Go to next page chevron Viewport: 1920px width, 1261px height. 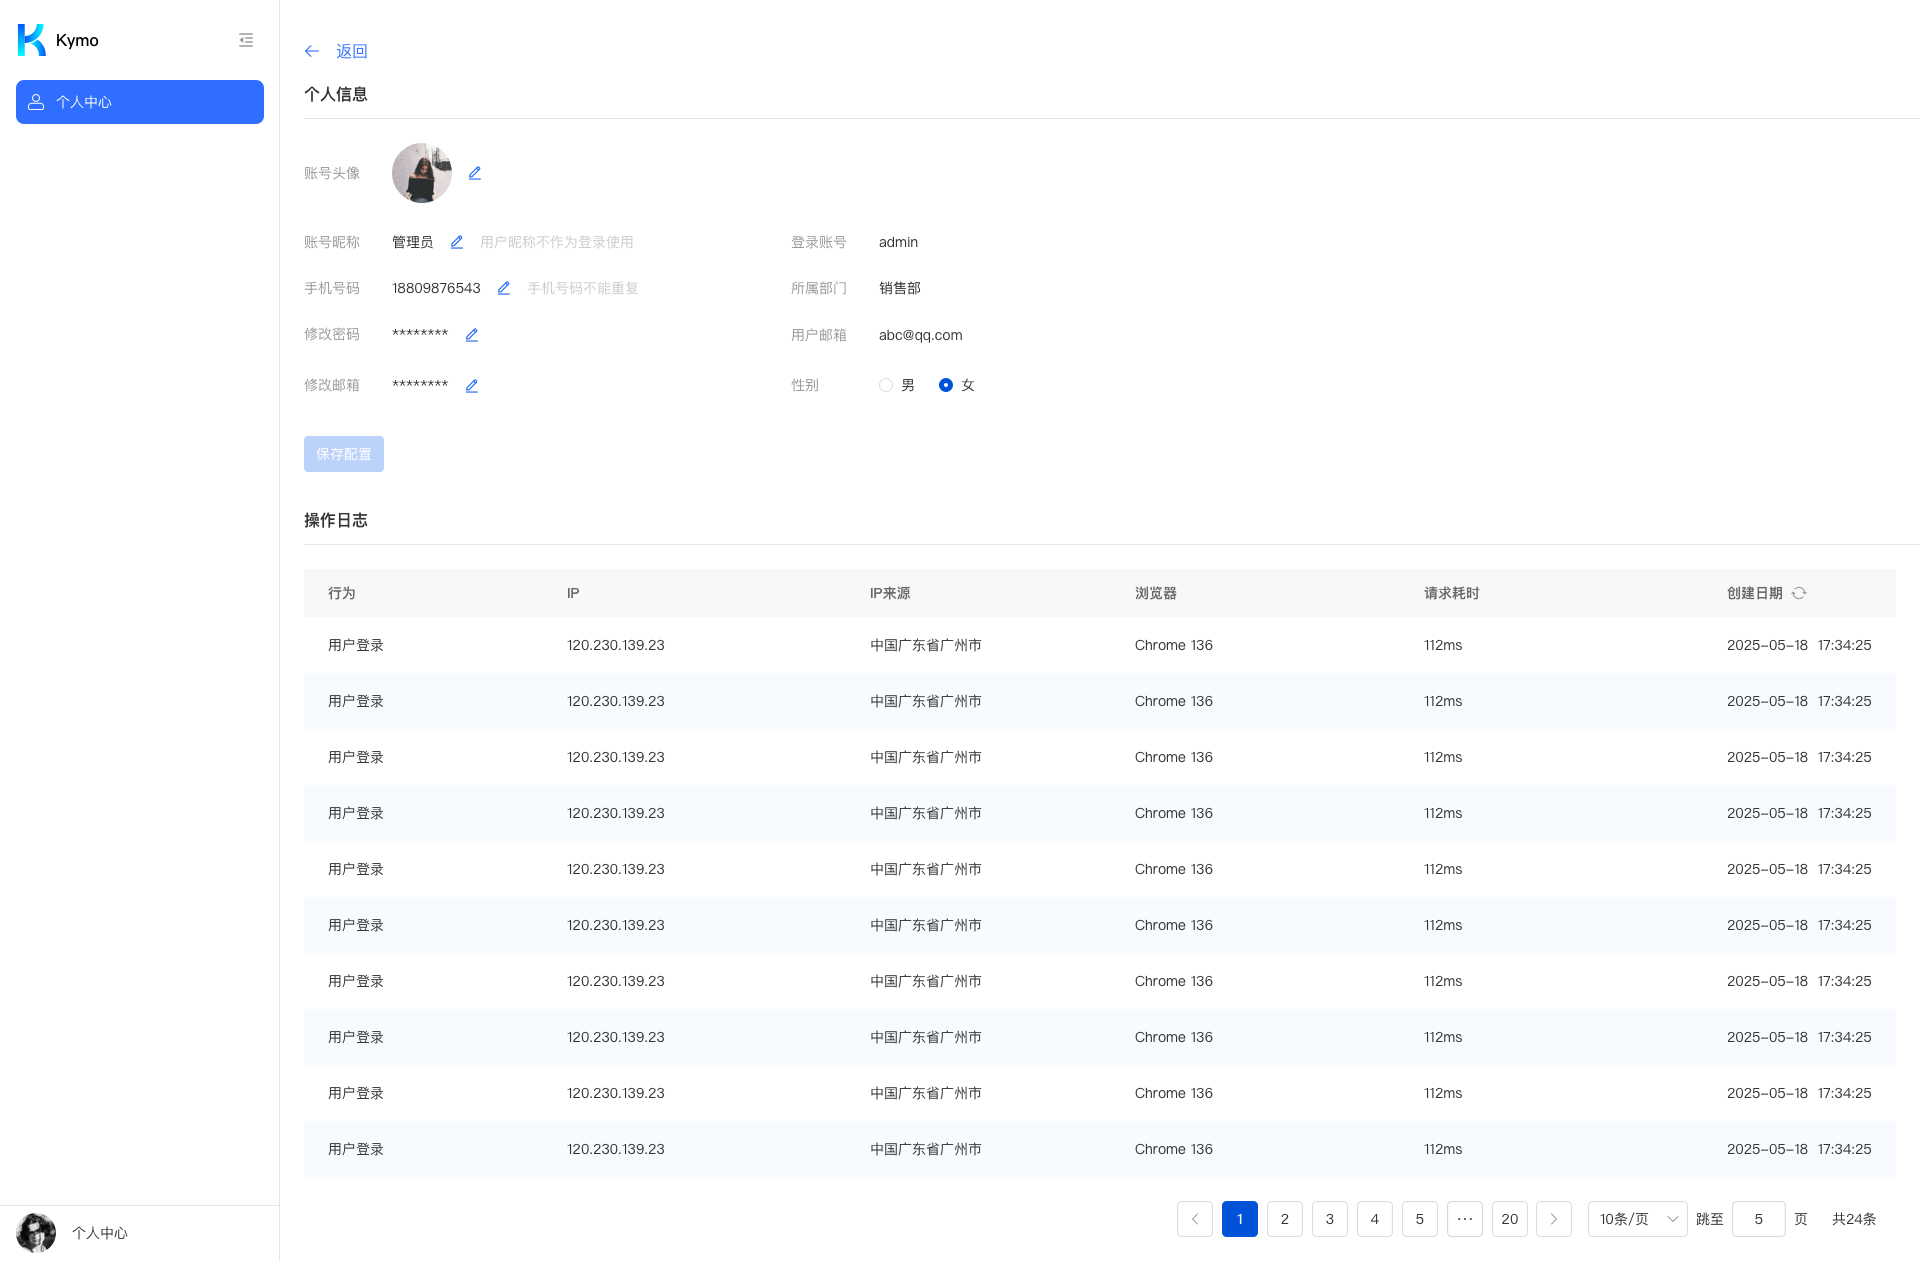click(x=1553, y=1219)
